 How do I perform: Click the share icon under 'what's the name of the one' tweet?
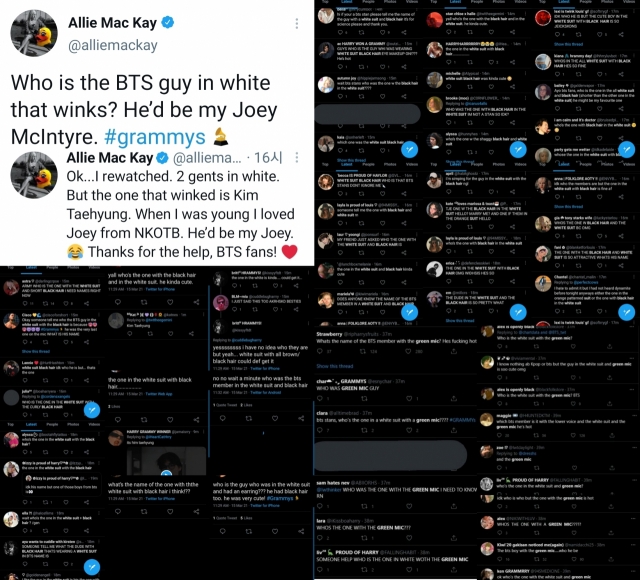[x=197, y=511]
